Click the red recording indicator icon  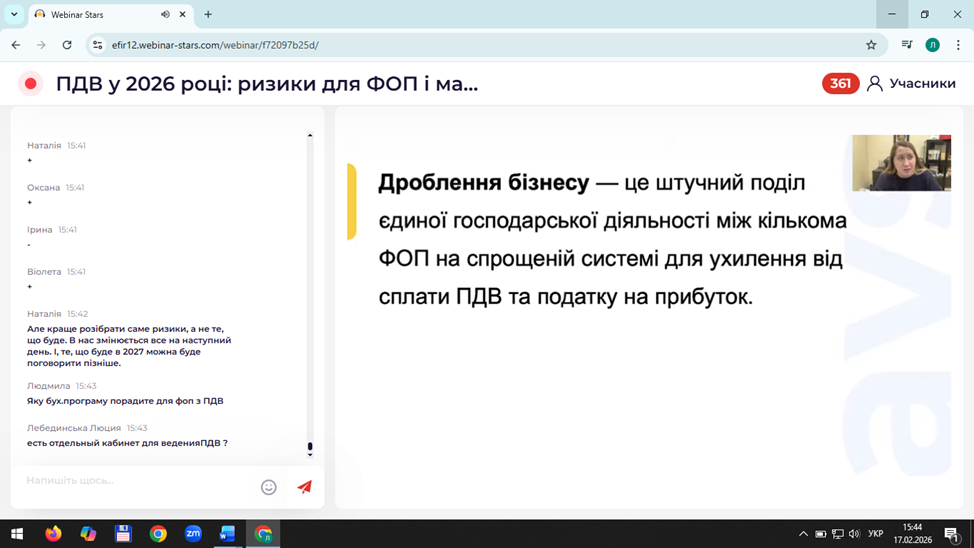(31, 84)
